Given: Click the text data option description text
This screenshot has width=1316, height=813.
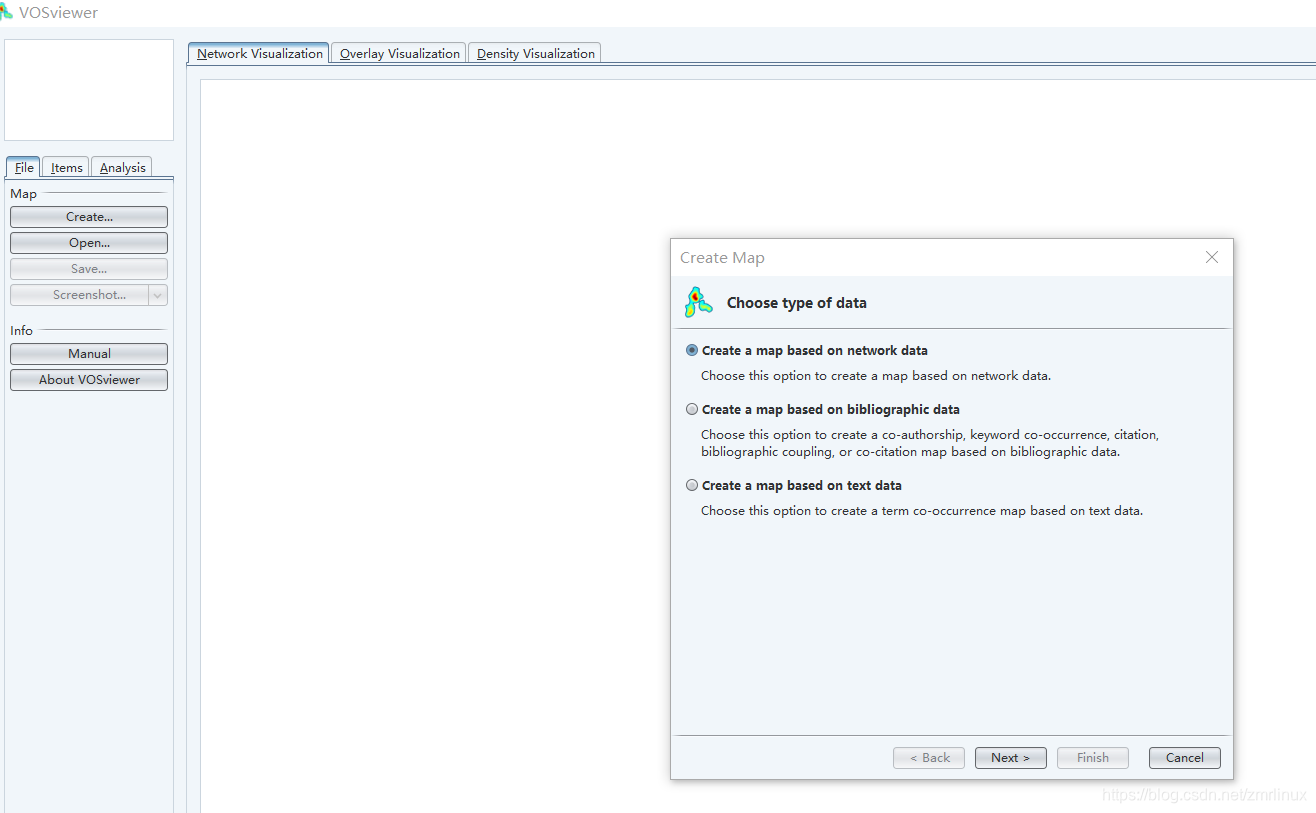Looking at the screenshot, I should pos(922,511).
